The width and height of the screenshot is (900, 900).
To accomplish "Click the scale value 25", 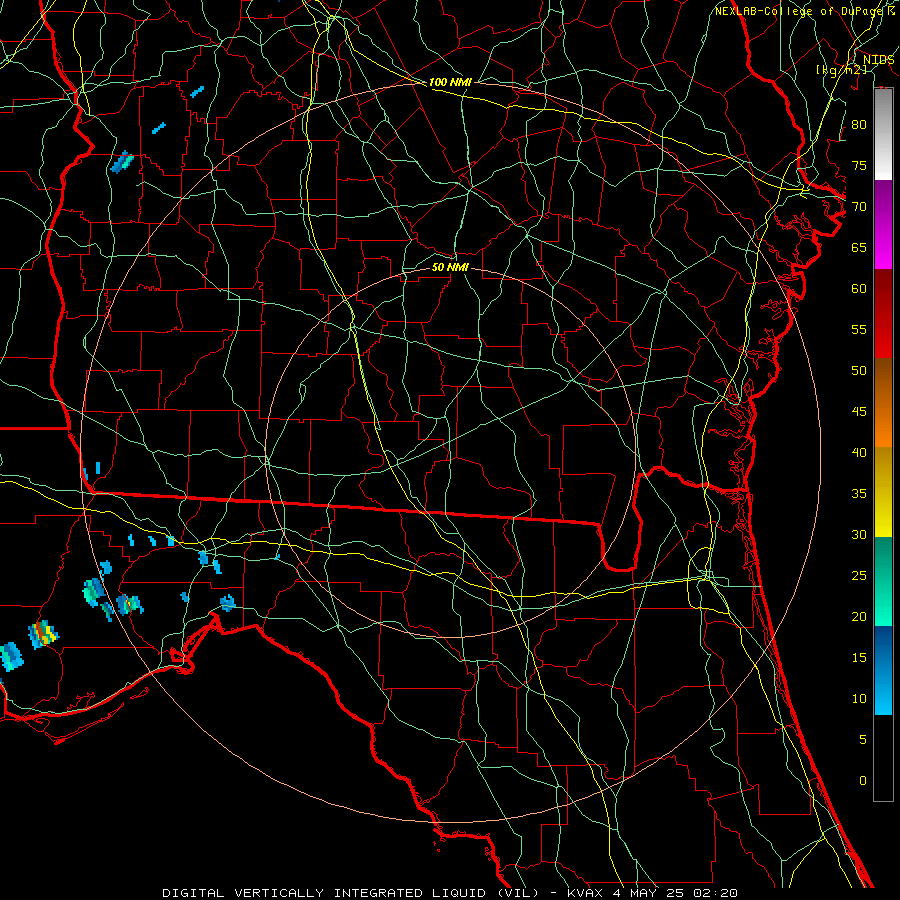I will click(x=859, y=575).
